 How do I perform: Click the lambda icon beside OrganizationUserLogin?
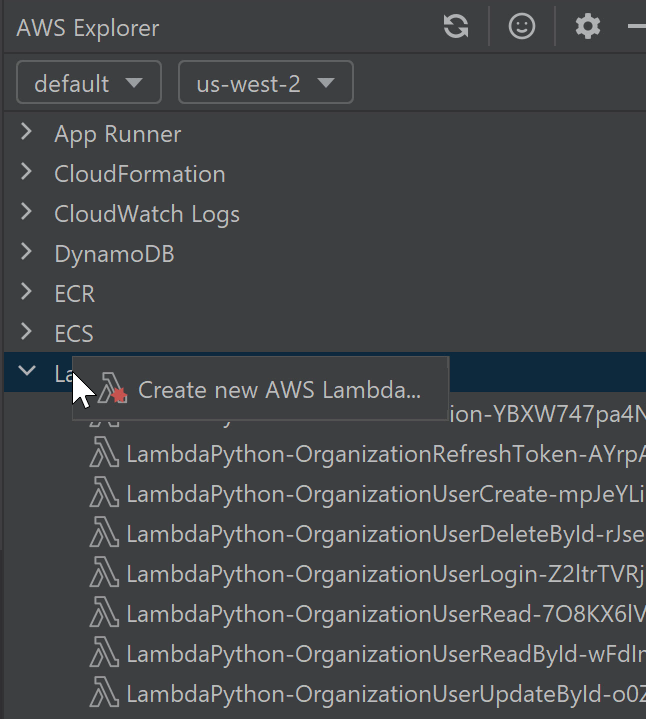[105, 574]
